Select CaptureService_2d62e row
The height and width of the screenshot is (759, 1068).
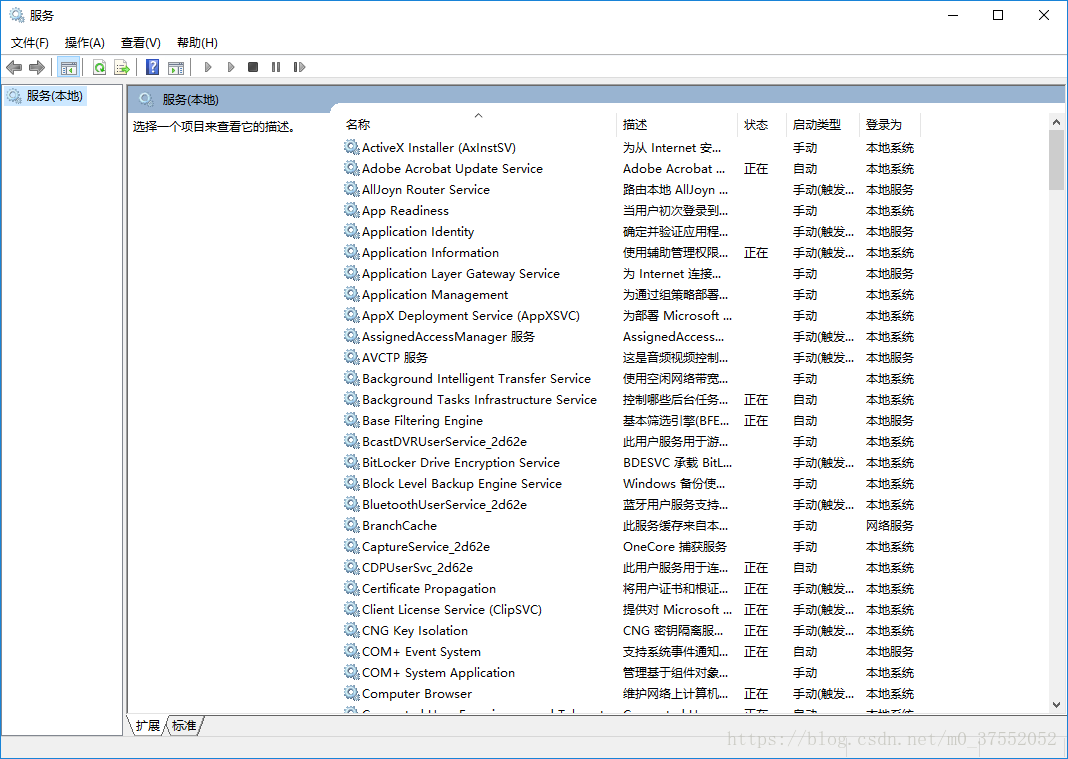(426, 546)
